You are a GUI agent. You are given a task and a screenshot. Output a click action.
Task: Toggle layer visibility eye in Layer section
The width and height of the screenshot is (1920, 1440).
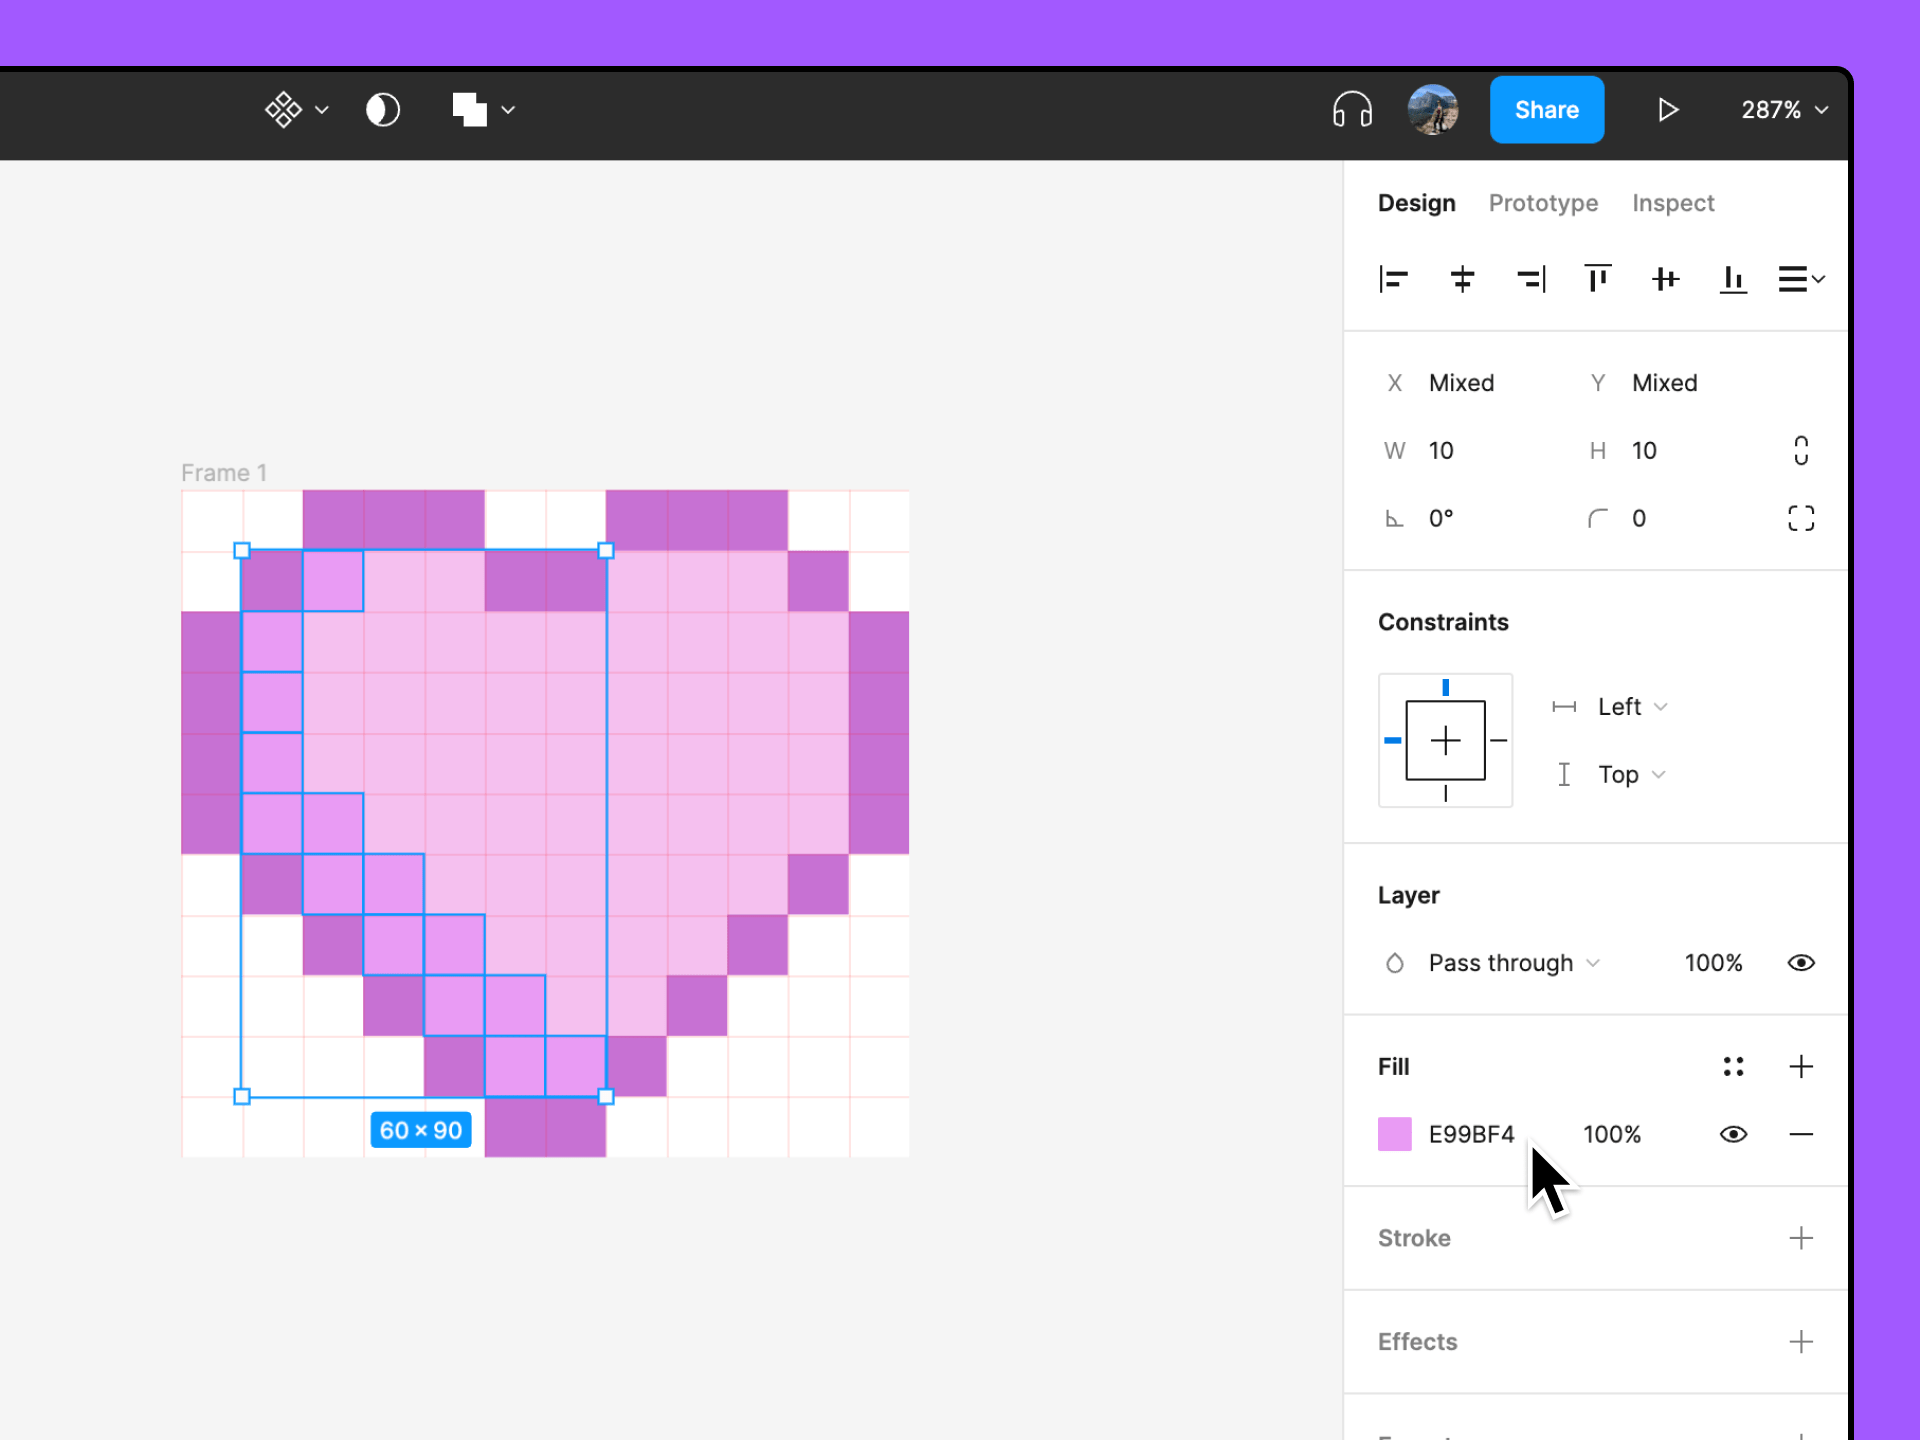pos(1800,962)
